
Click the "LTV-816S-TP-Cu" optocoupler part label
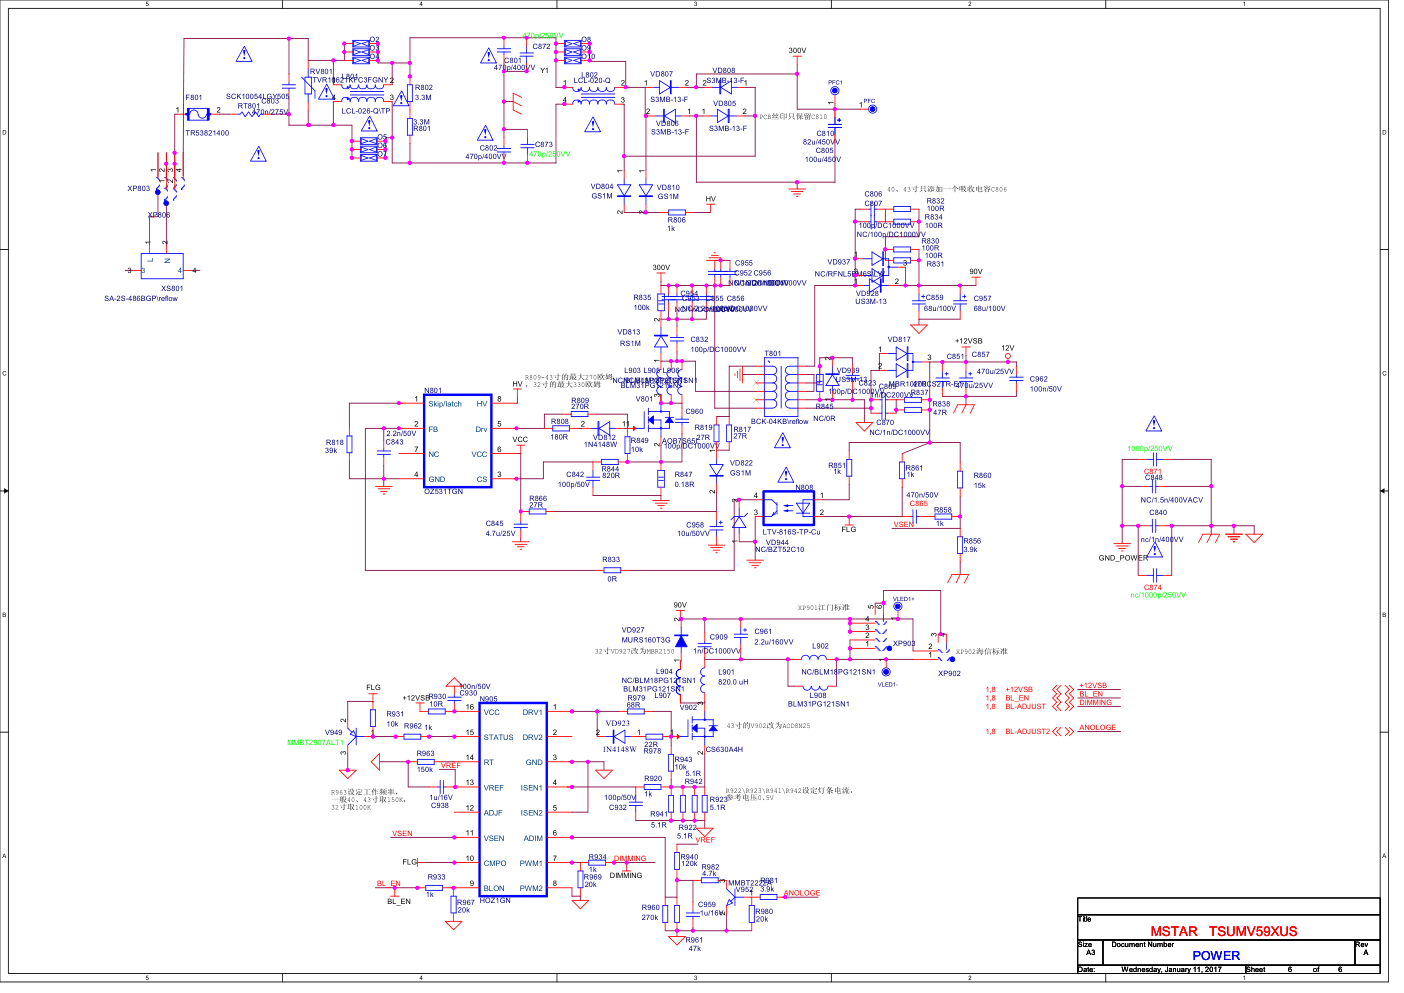coord(791,532)
